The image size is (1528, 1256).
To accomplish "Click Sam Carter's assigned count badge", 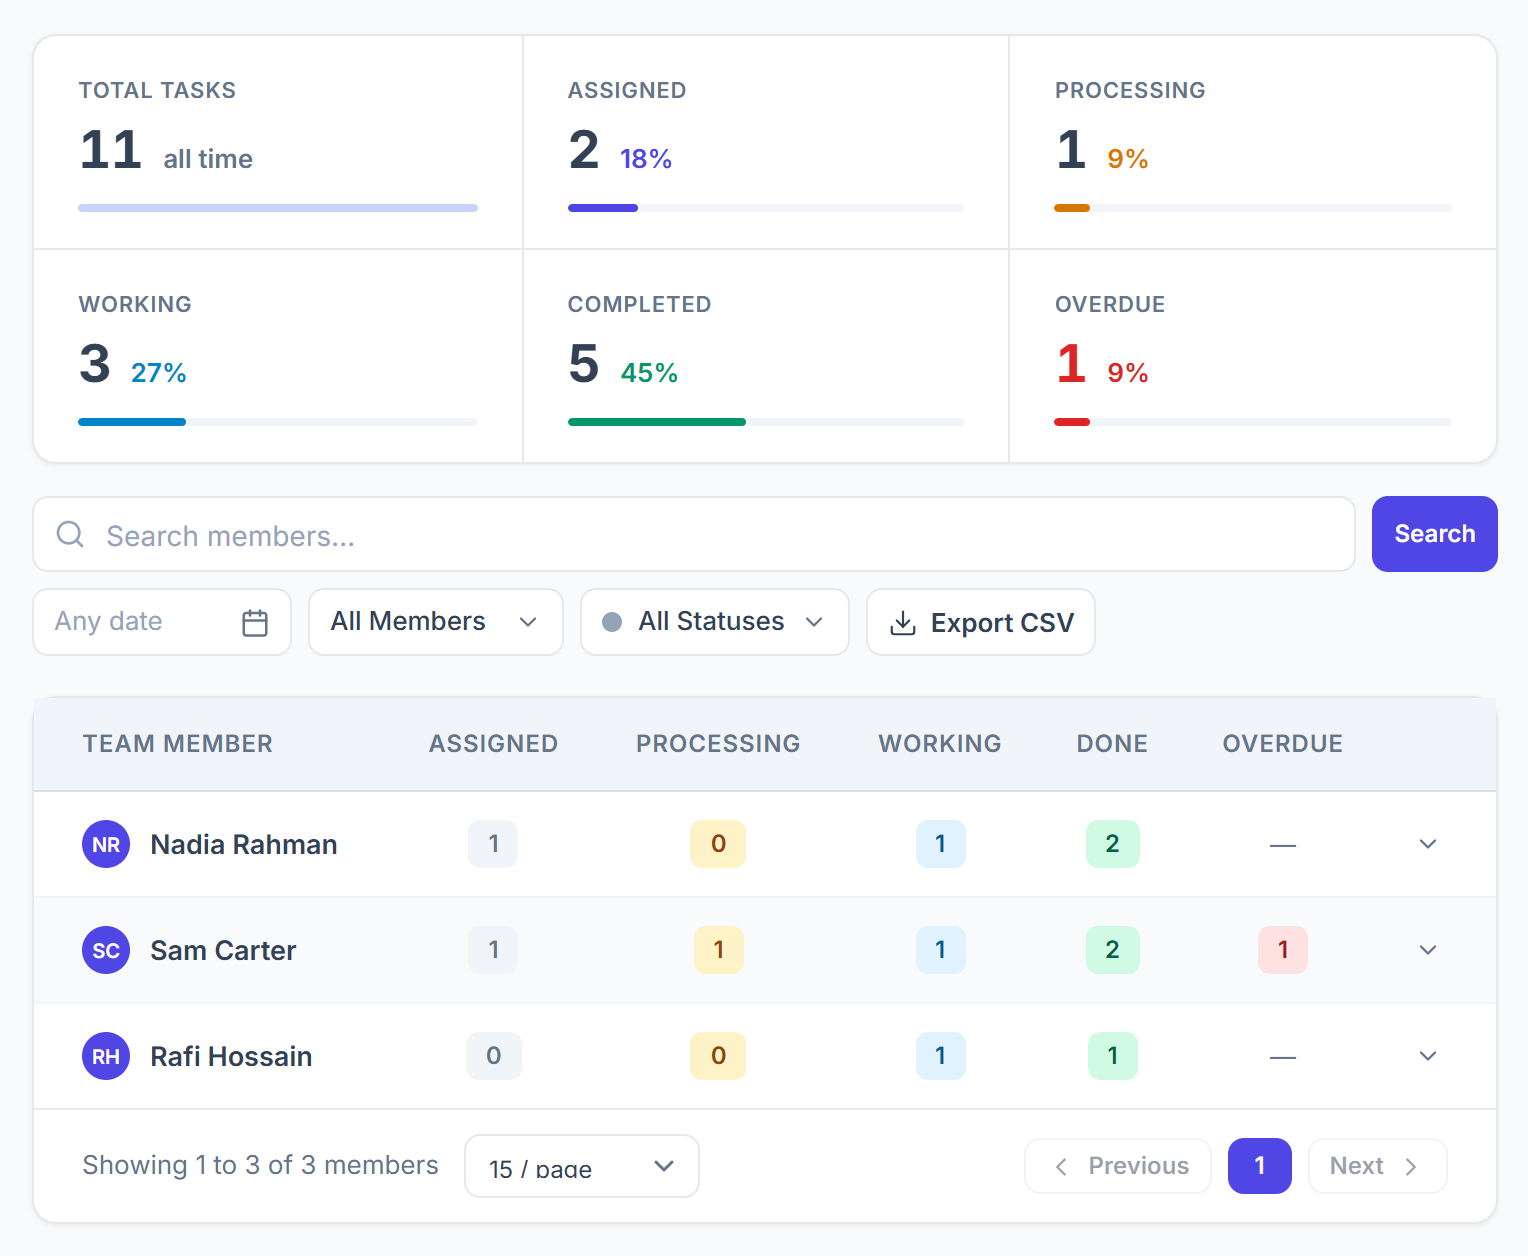I will tap(493, 950).
